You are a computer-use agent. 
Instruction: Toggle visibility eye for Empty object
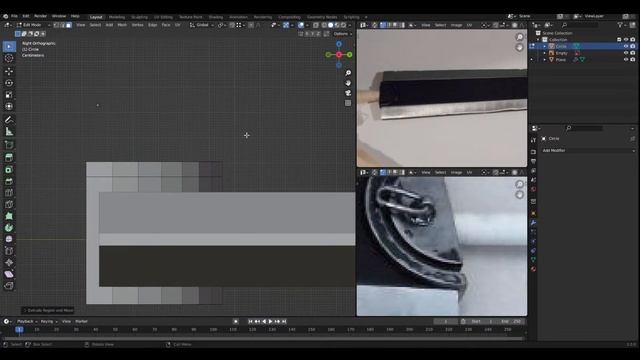pos(626,53)
